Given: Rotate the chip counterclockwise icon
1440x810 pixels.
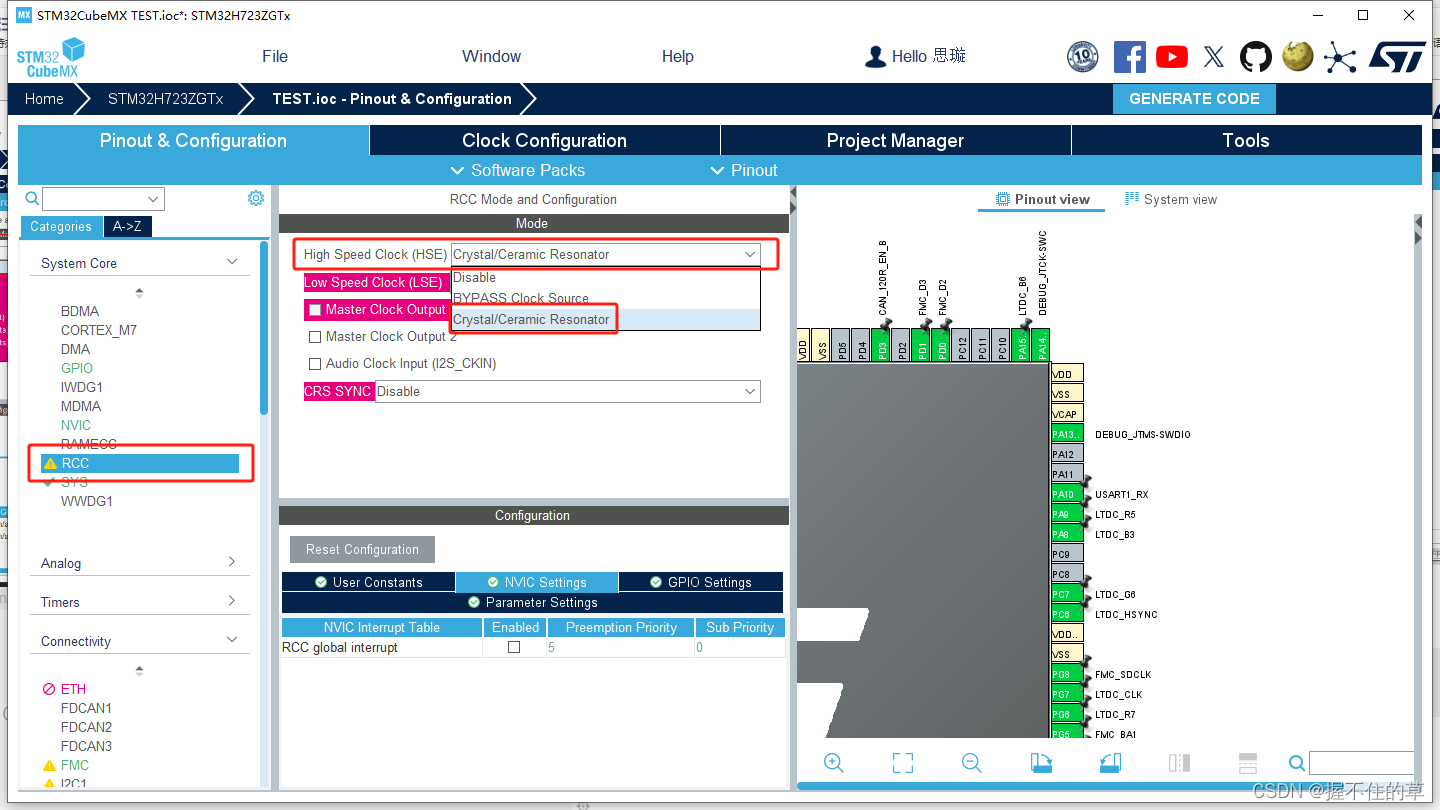Looking at the screenshot, I should point(1110,763).
